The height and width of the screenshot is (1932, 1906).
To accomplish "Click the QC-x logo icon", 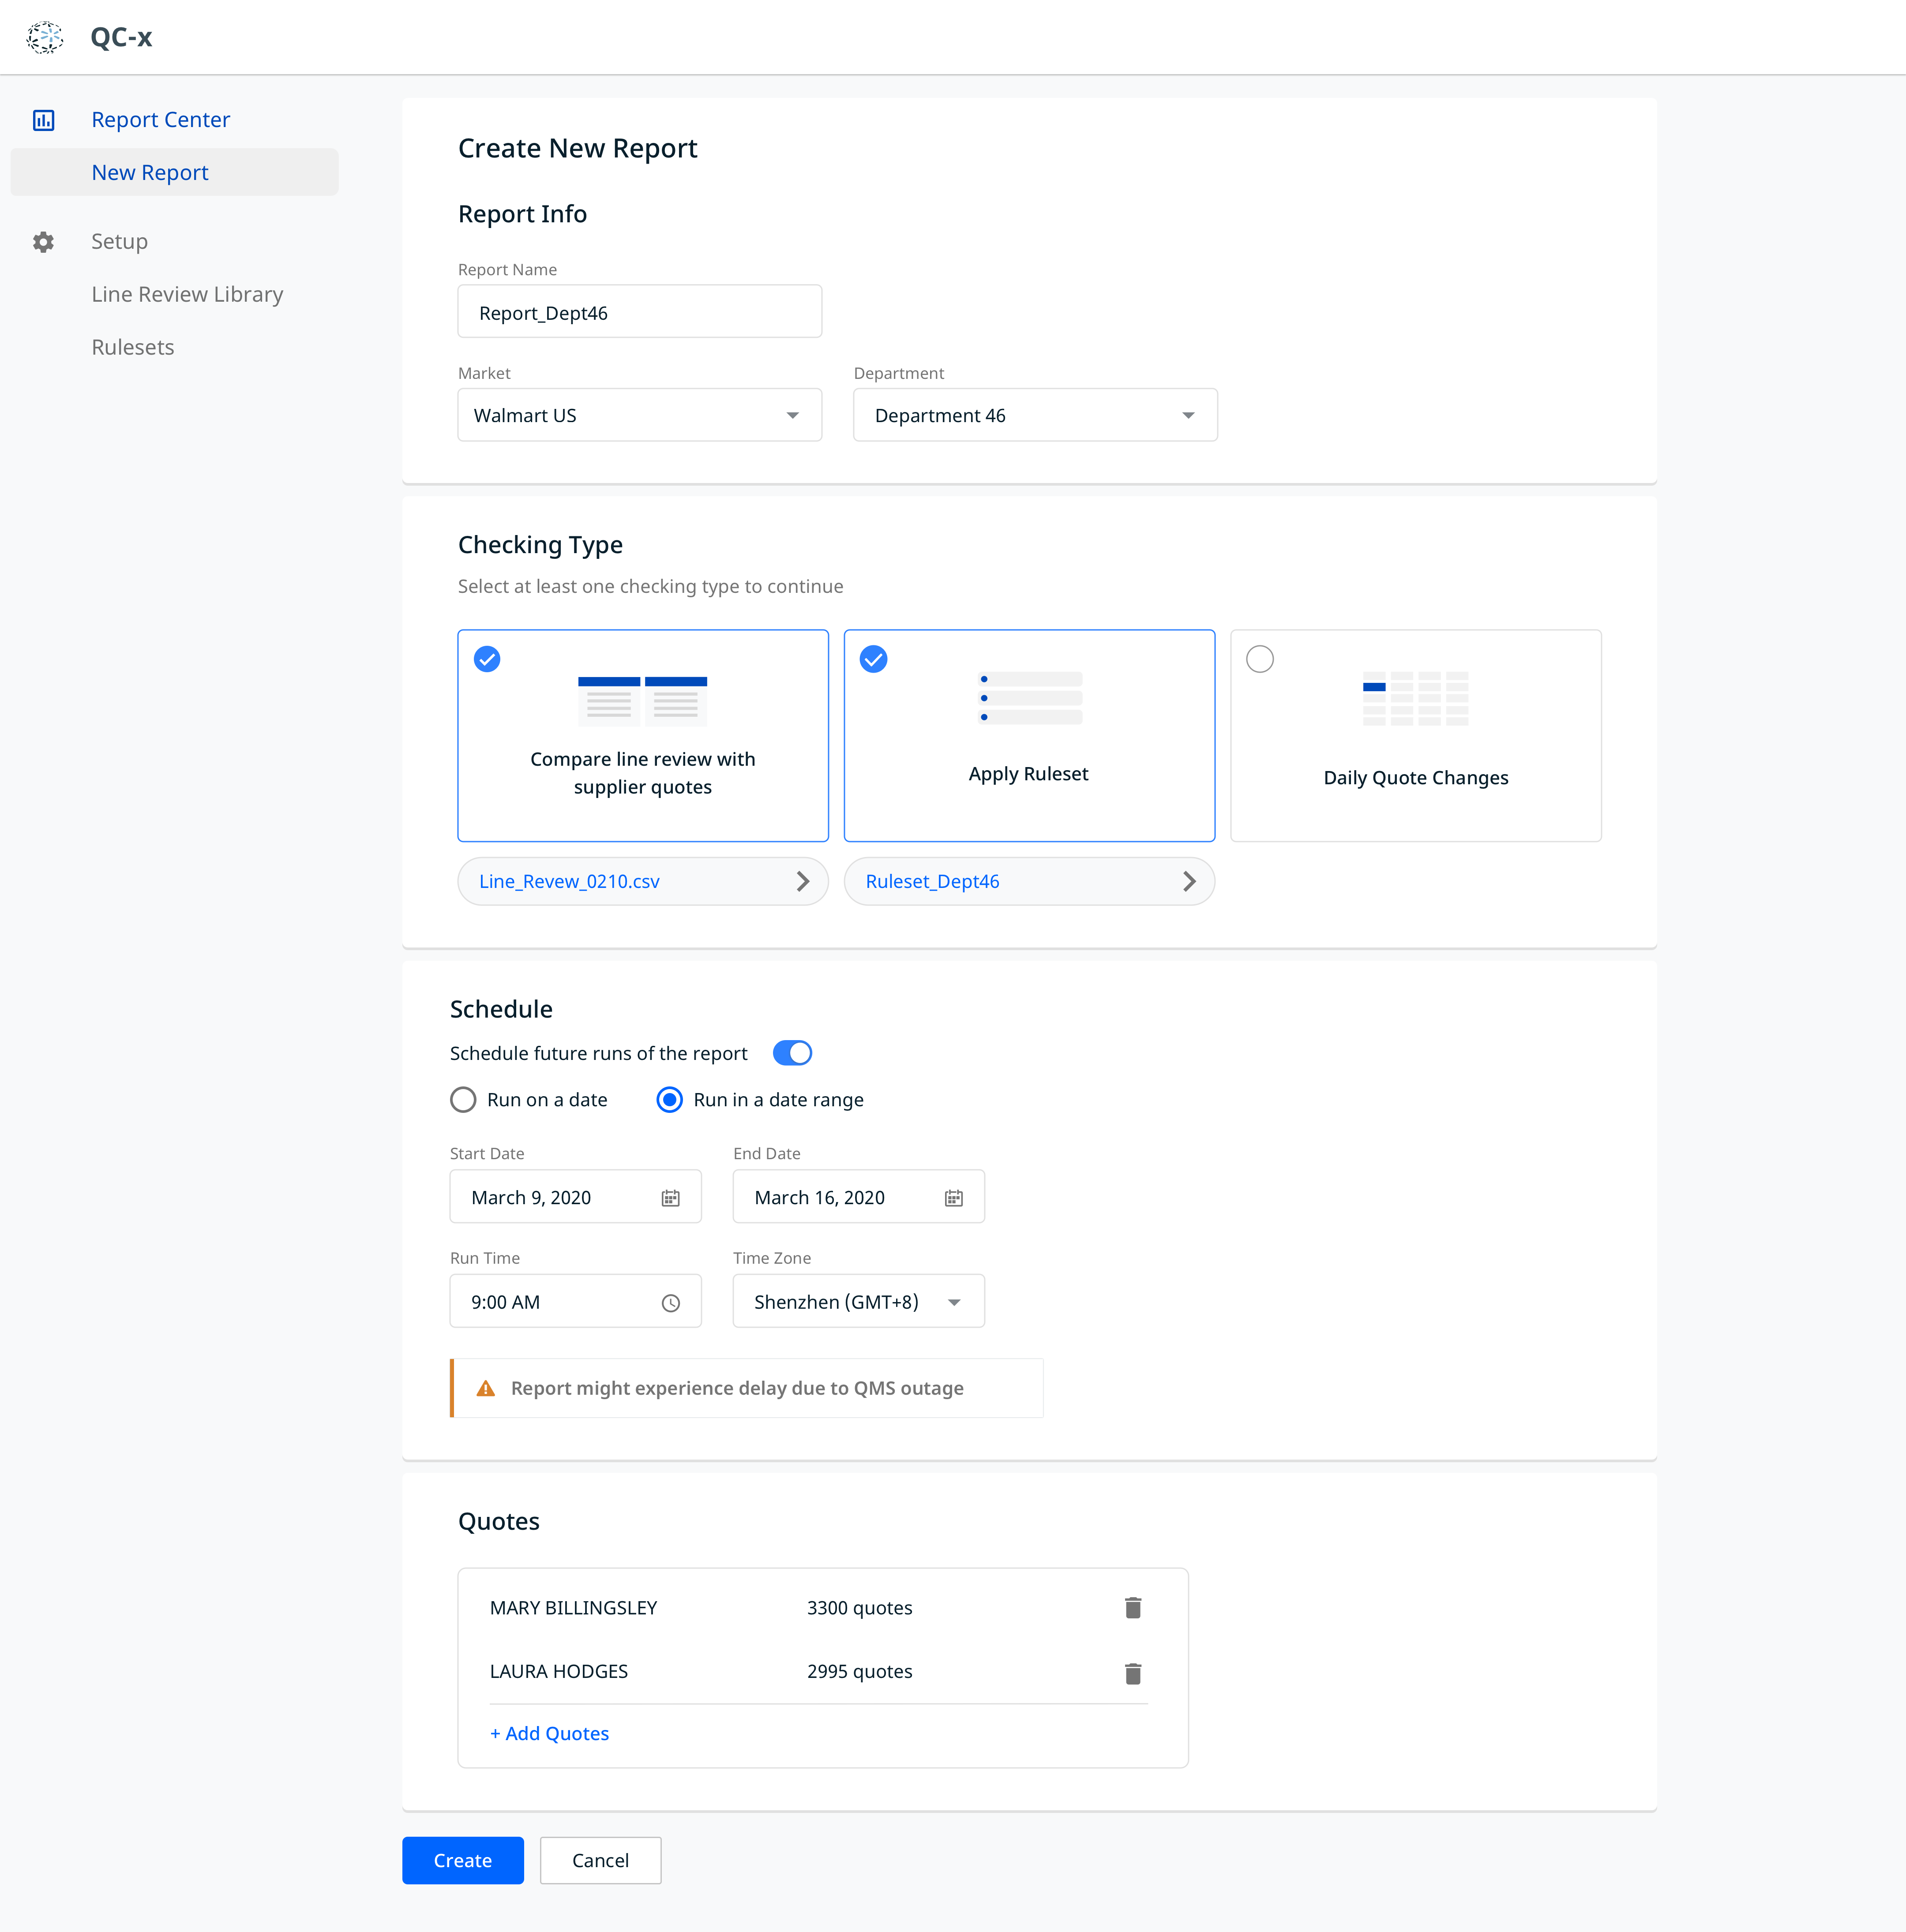I will click(x=45, y=37).
